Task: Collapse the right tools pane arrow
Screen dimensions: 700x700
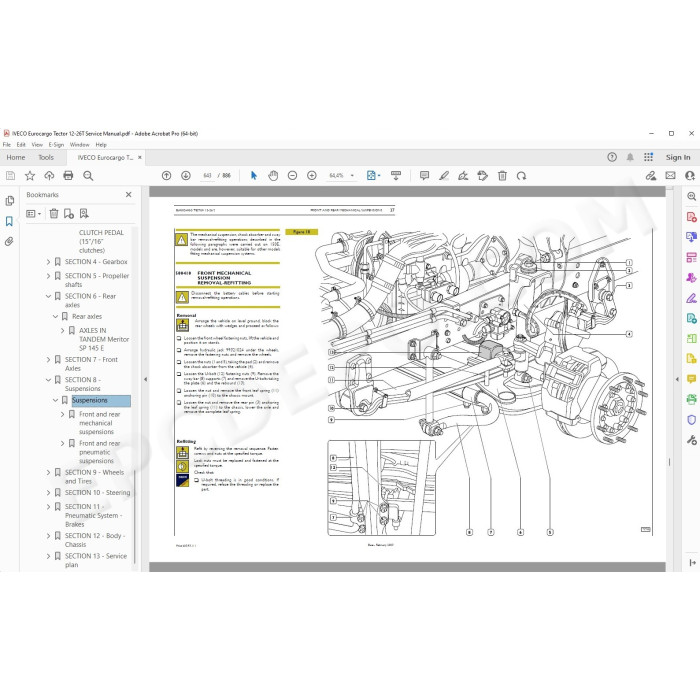Action: (677, 379)
